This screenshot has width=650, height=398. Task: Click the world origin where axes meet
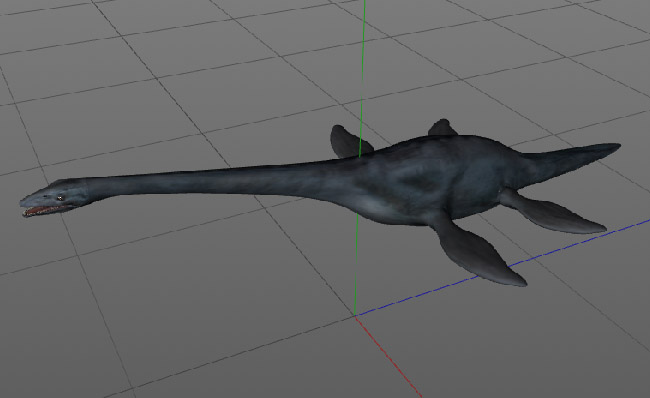[x=355, y=315]
